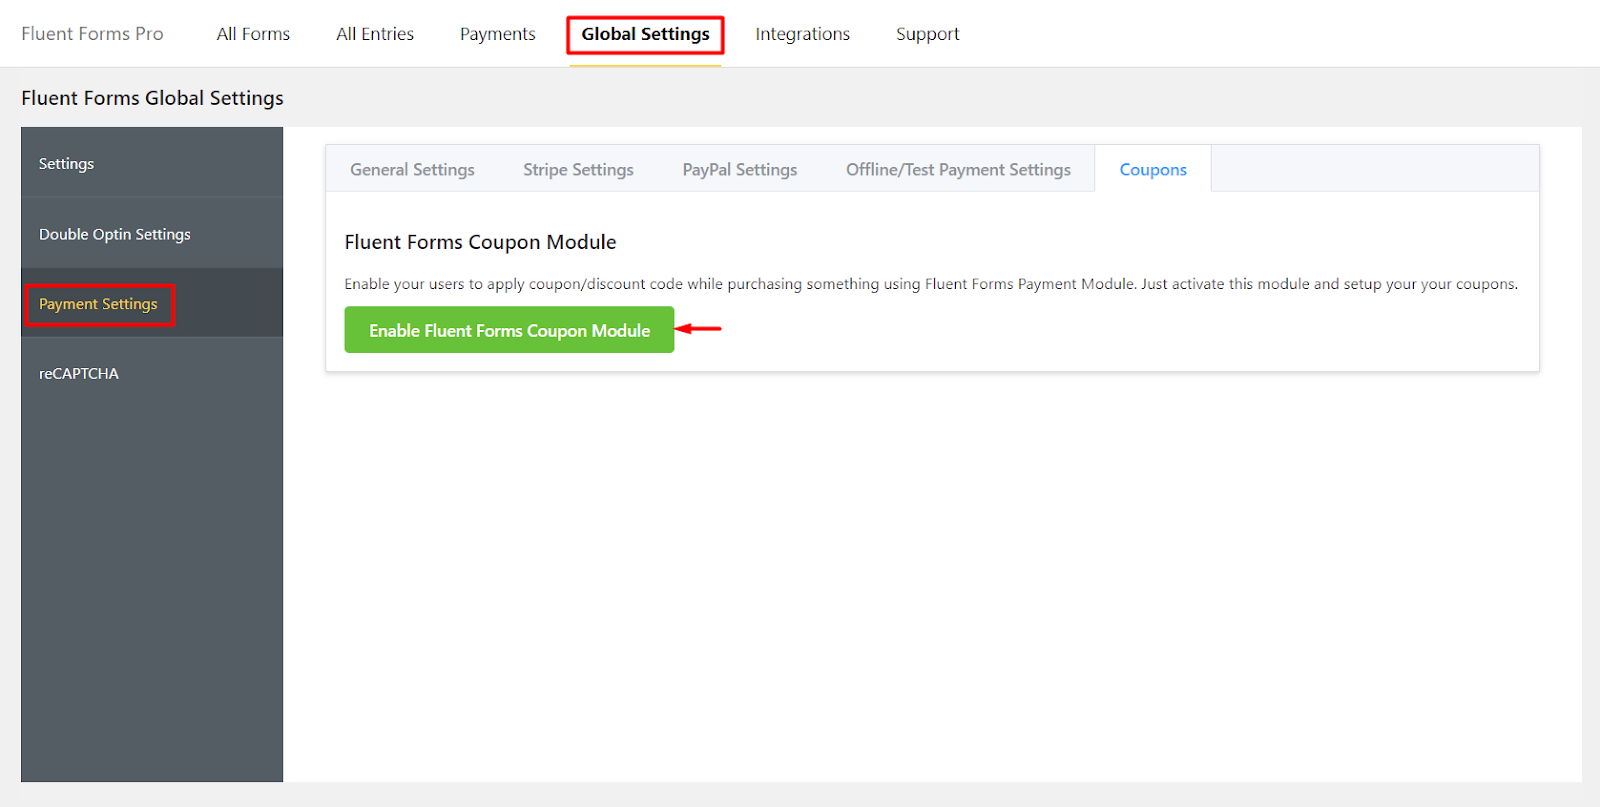Switch to the Stripe Settings tab
Viewport: 1600px width, 807px height.
coord(578,169)
